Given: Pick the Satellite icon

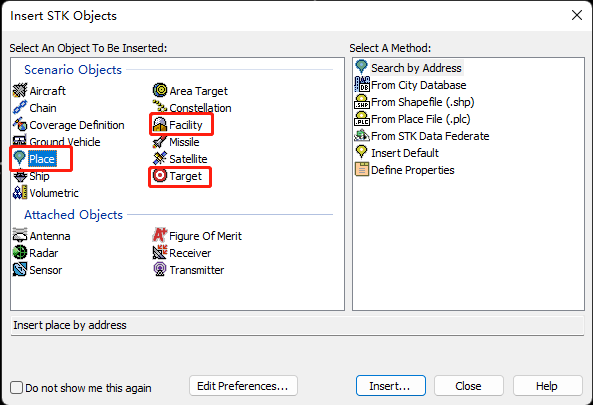Looking at the screenshot, I should tap(160, 158).
